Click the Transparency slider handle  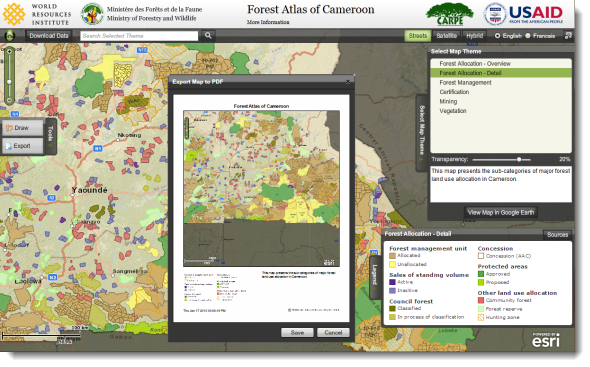519,159
